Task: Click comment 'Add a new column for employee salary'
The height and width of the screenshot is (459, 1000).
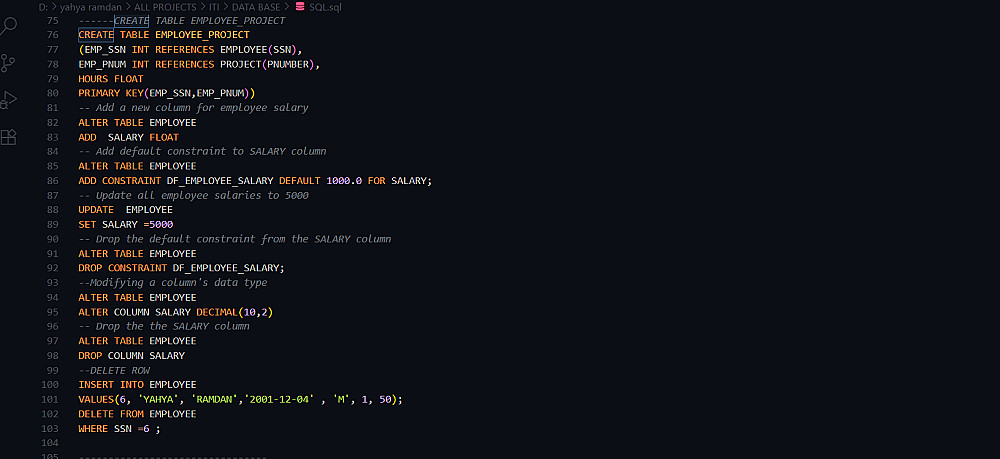Action: click(x=202, y=108)
